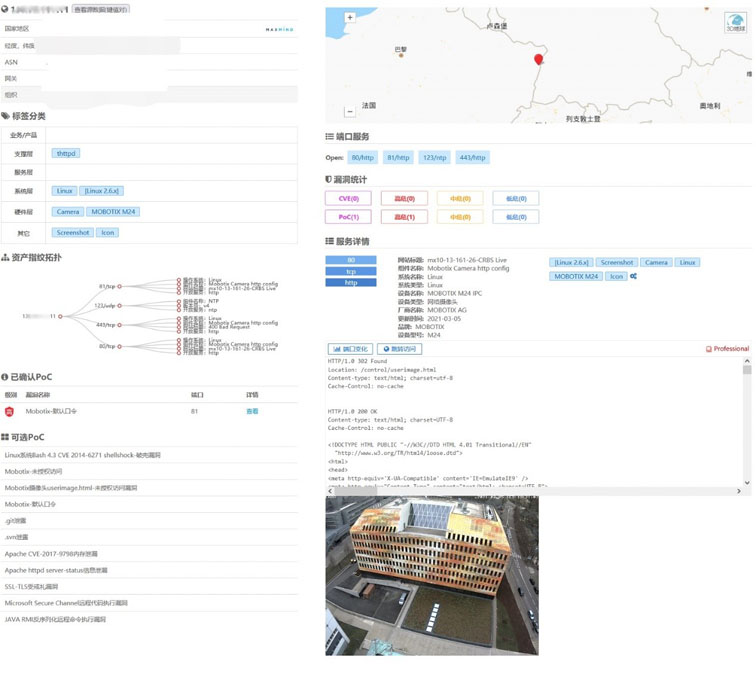
Task: Open the 123/ntp port tag
Action: pyautogui.click(x=435, y=158)
